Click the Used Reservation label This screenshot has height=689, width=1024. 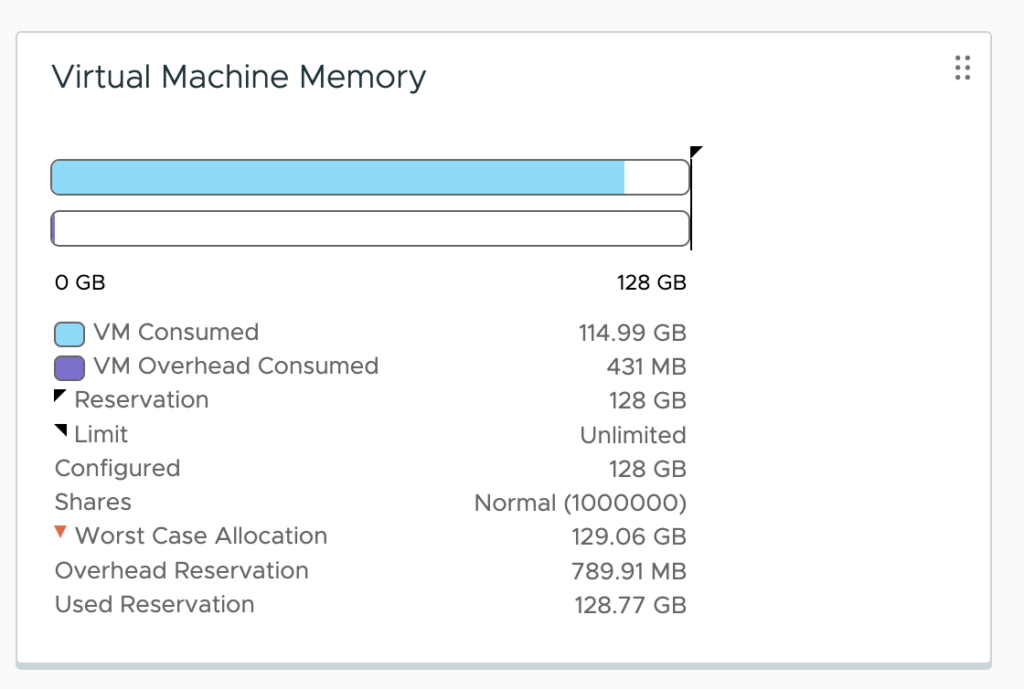click(x=154, y=604)
